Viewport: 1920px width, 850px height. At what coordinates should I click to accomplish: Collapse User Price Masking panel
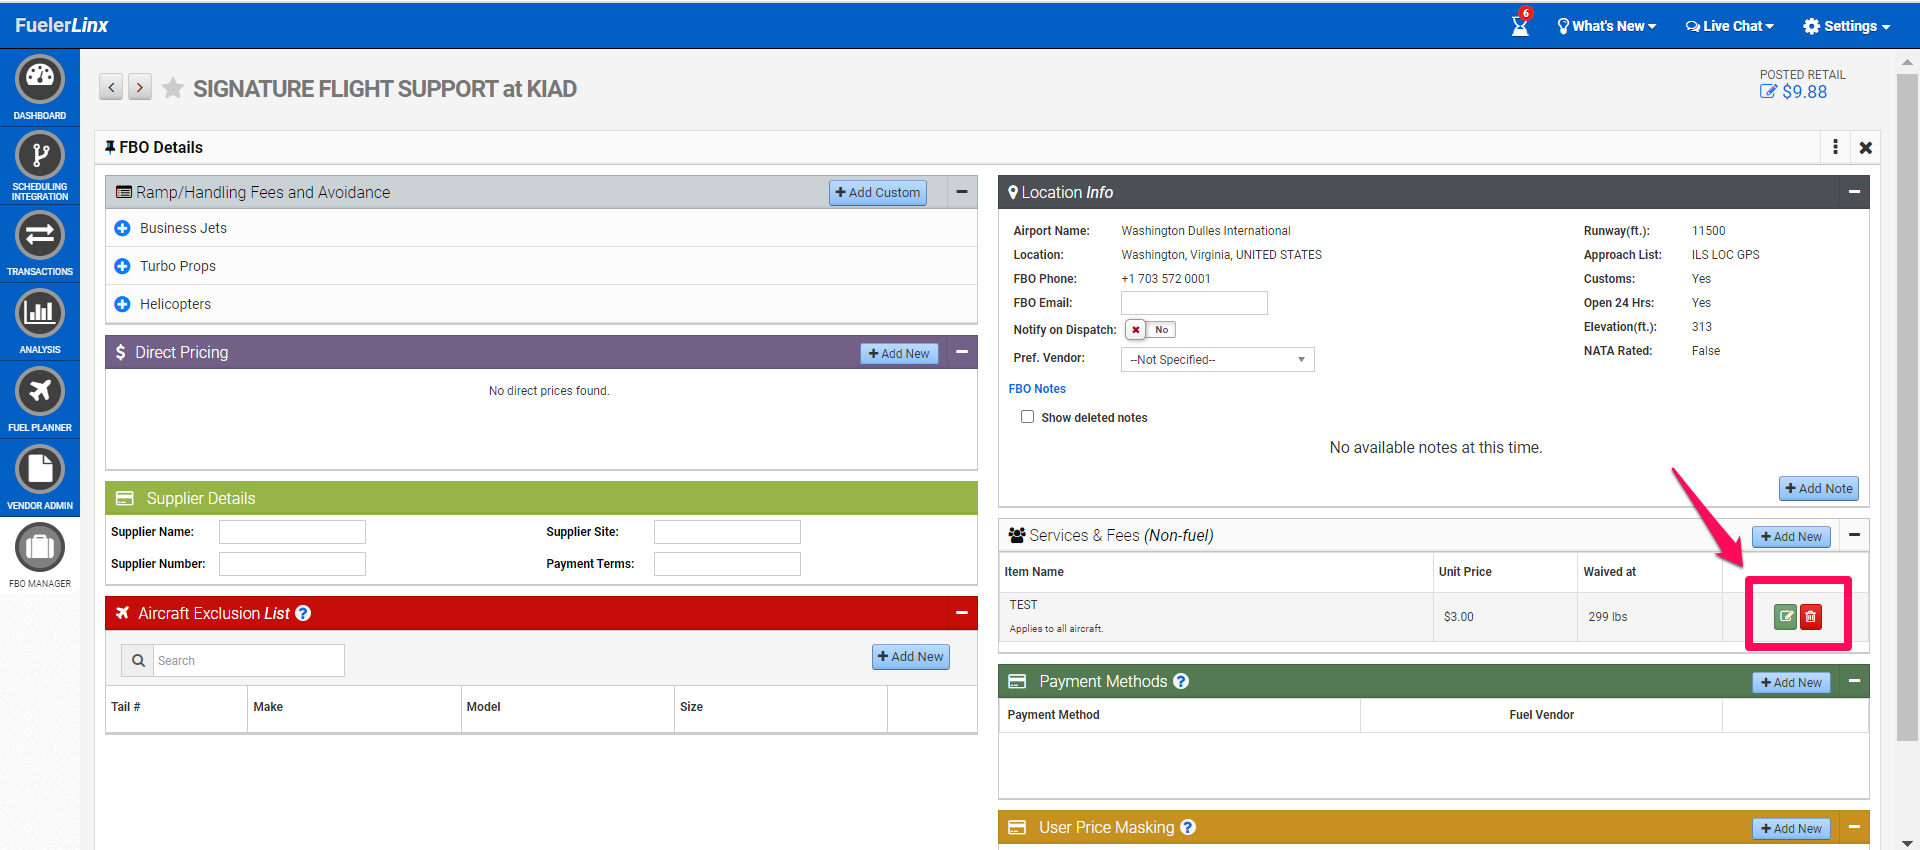(1854, 827)
